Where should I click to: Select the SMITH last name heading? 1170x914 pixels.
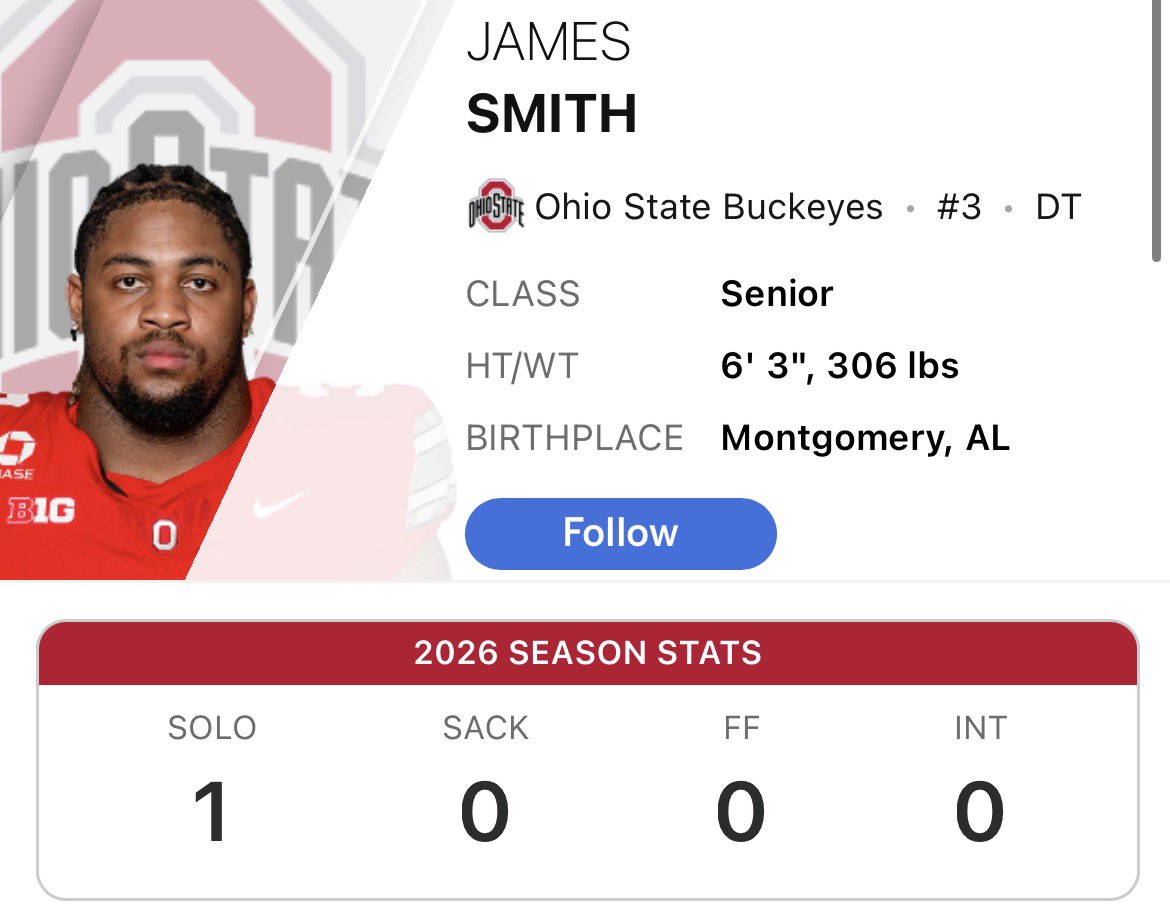551,113
